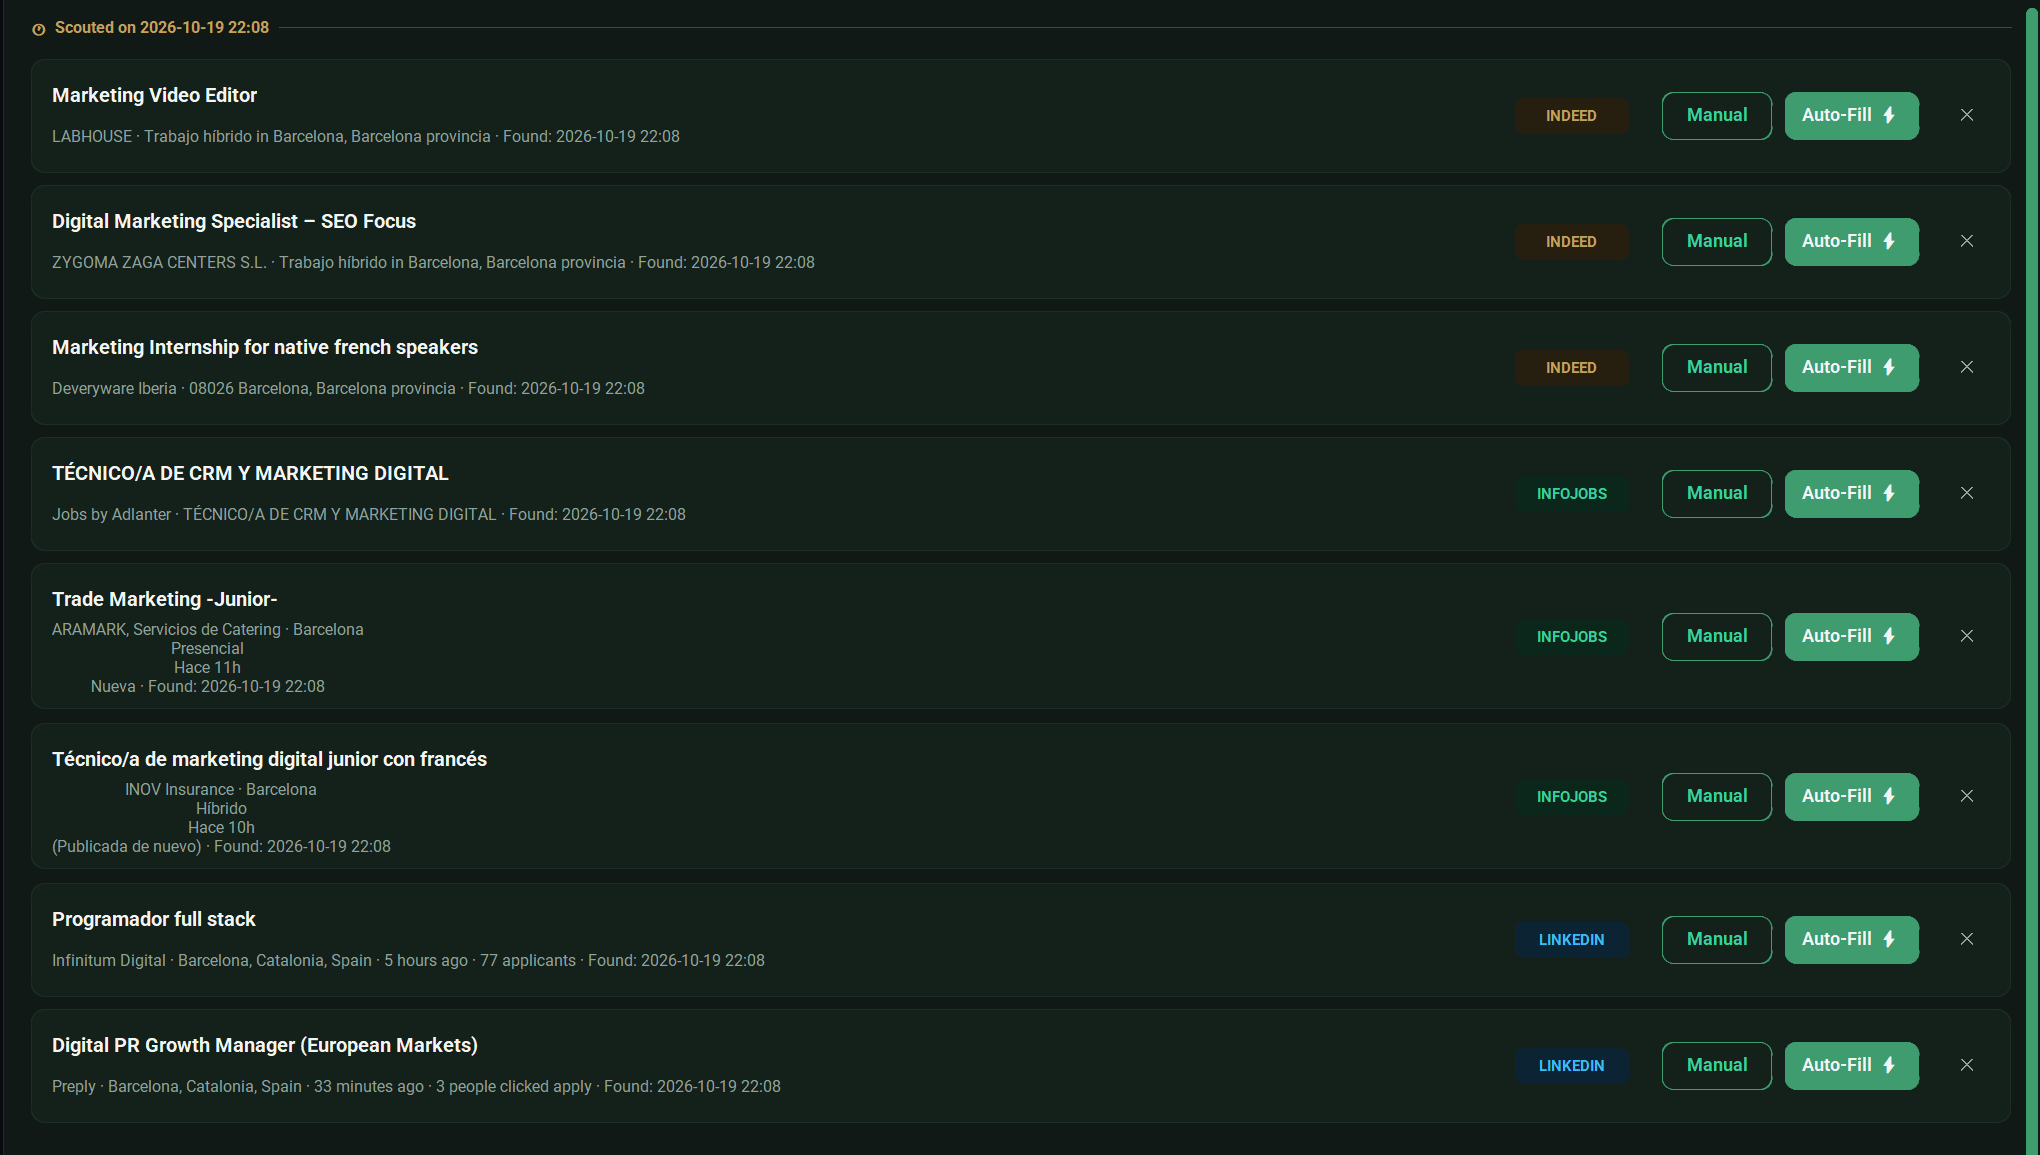Dismiss the Digital Marketing Specialist SEO Focus card
The width and height of the screenshot is (2040, 1155).
pyautogui.click(x=1966, y=241)
